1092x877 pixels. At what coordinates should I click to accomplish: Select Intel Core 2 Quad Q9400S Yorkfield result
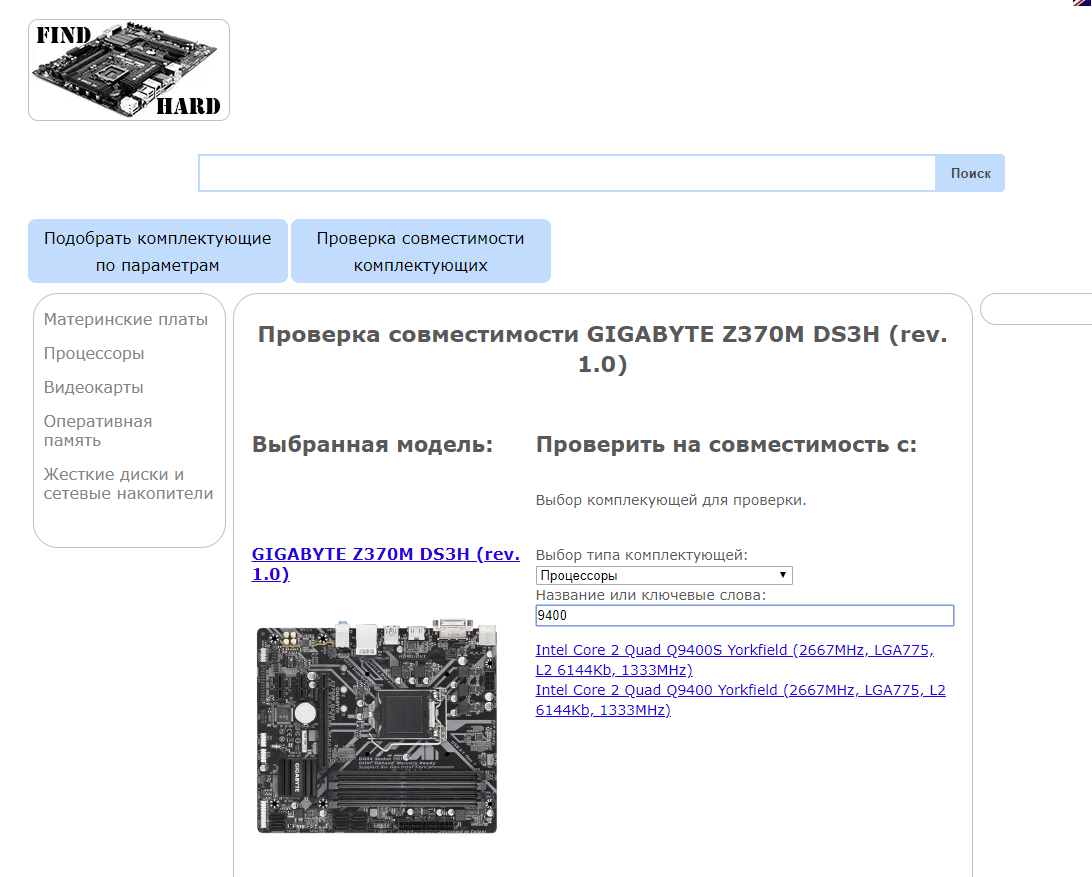point(735,660)
